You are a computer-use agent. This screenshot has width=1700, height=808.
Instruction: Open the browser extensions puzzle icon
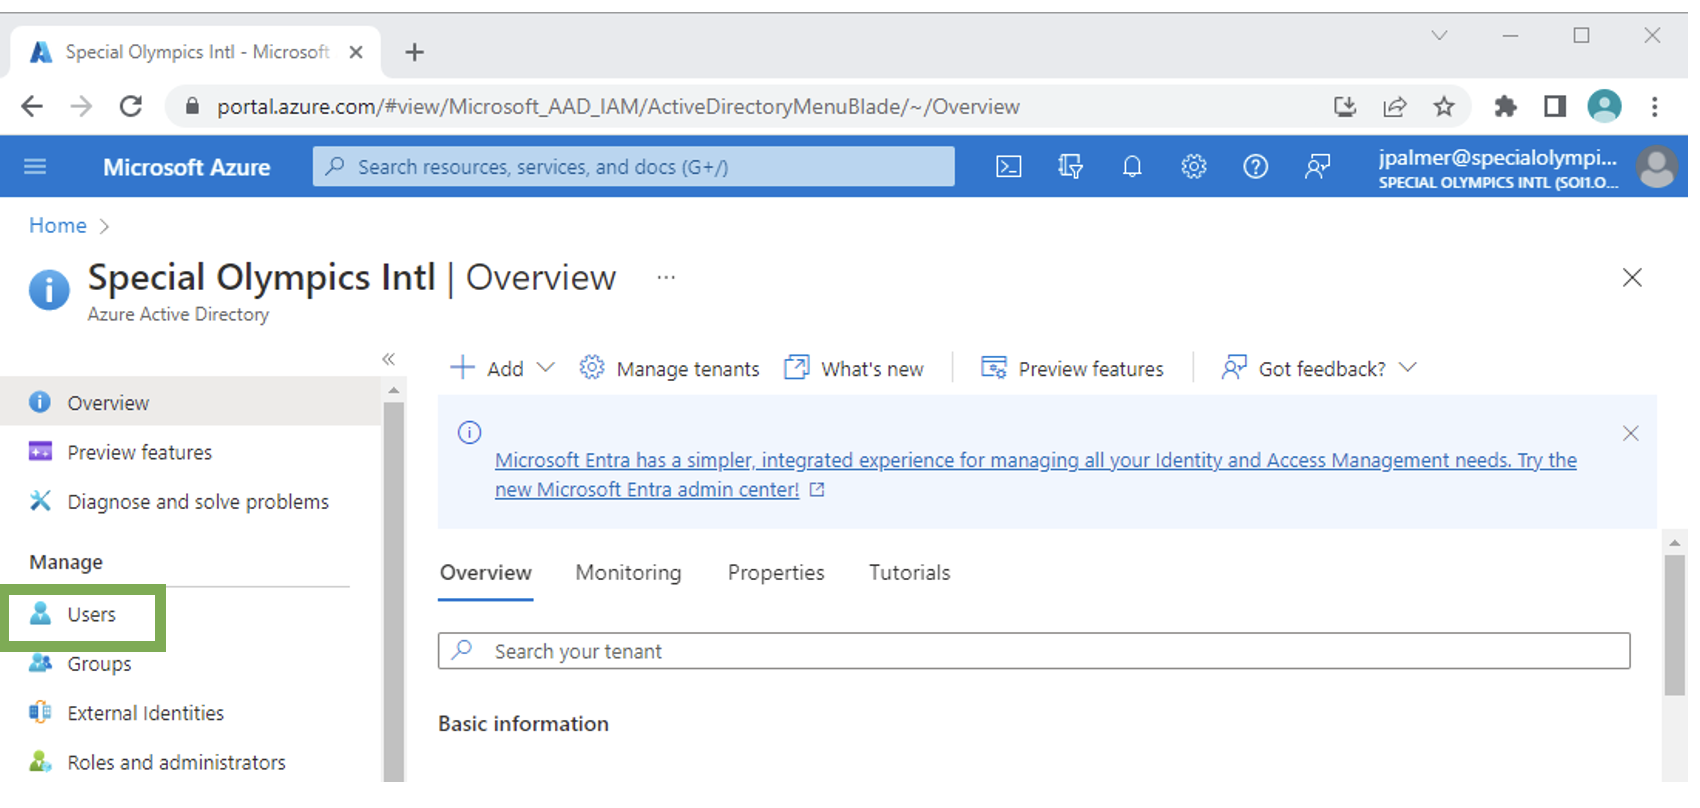(1505, 106)
